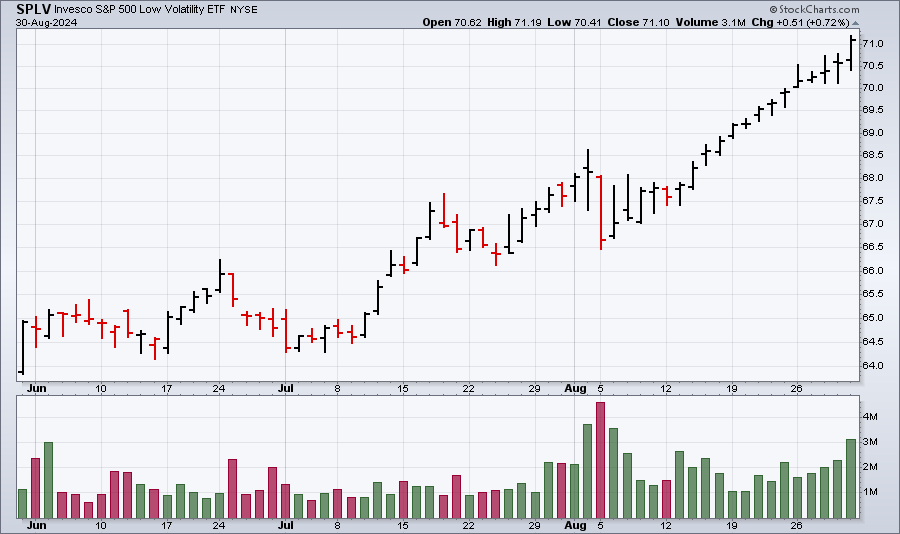The width and height of the screenshot is (900, 534).
Task: Click the Invesco S&P 500 Low Volatility ETF name
Action: 140,10
